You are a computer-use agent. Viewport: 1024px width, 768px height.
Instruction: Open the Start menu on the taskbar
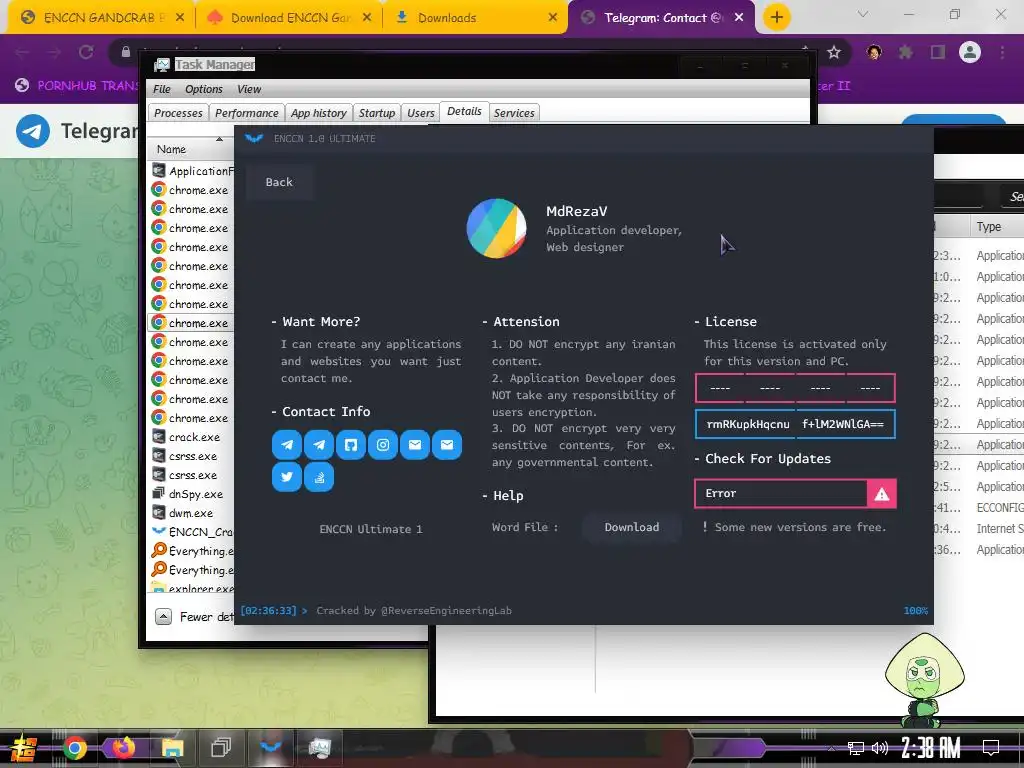[x=24, y=748]
